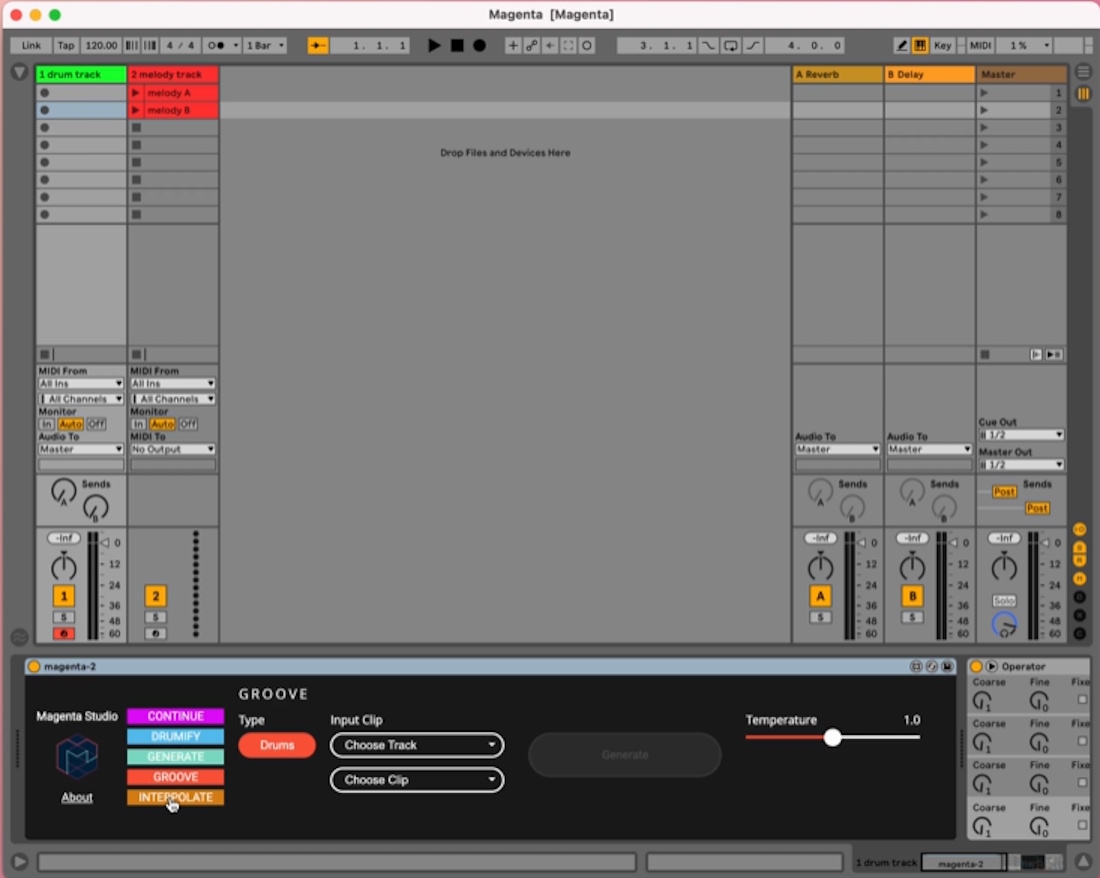This screenshot has height=878, width=1100.
Task: Click the tempo field 120.00
Action: tap(101, 46)
